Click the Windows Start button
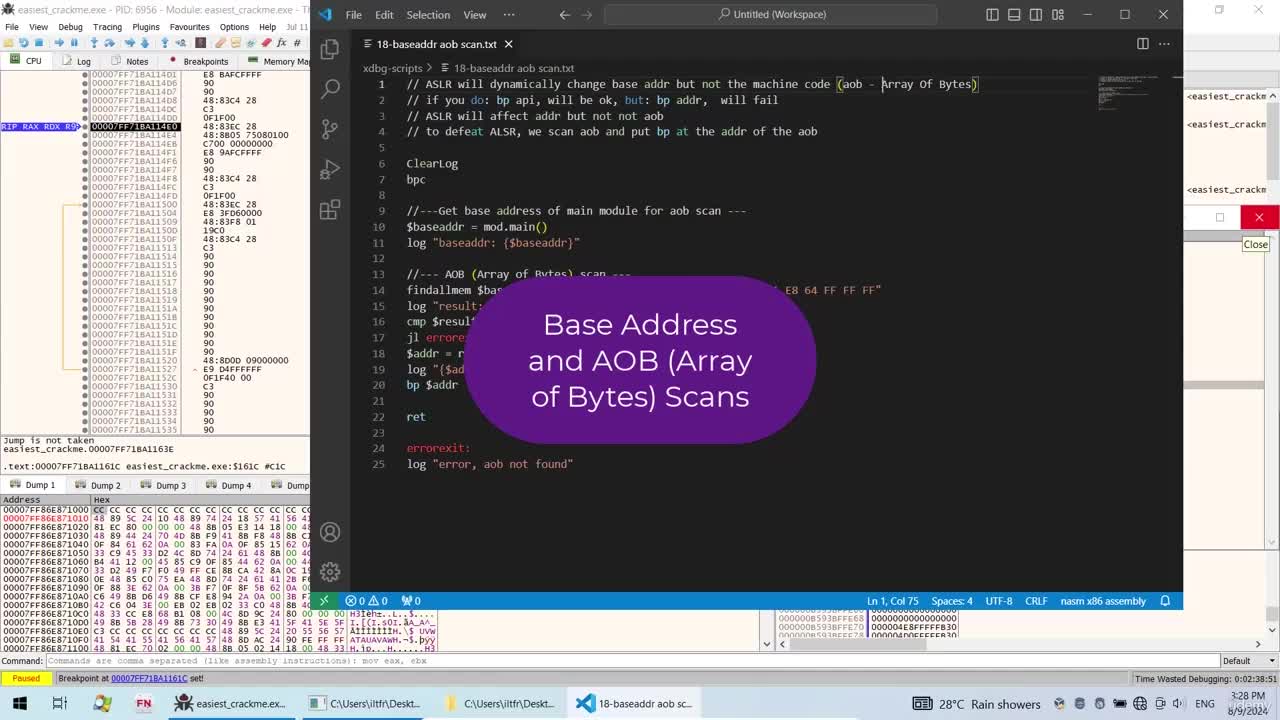 (x=19, y=703)
